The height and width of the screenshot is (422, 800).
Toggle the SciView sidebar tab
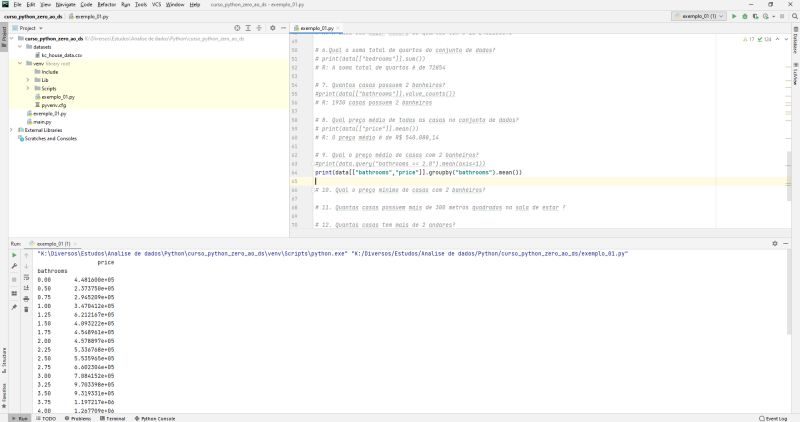coord(795,74)
